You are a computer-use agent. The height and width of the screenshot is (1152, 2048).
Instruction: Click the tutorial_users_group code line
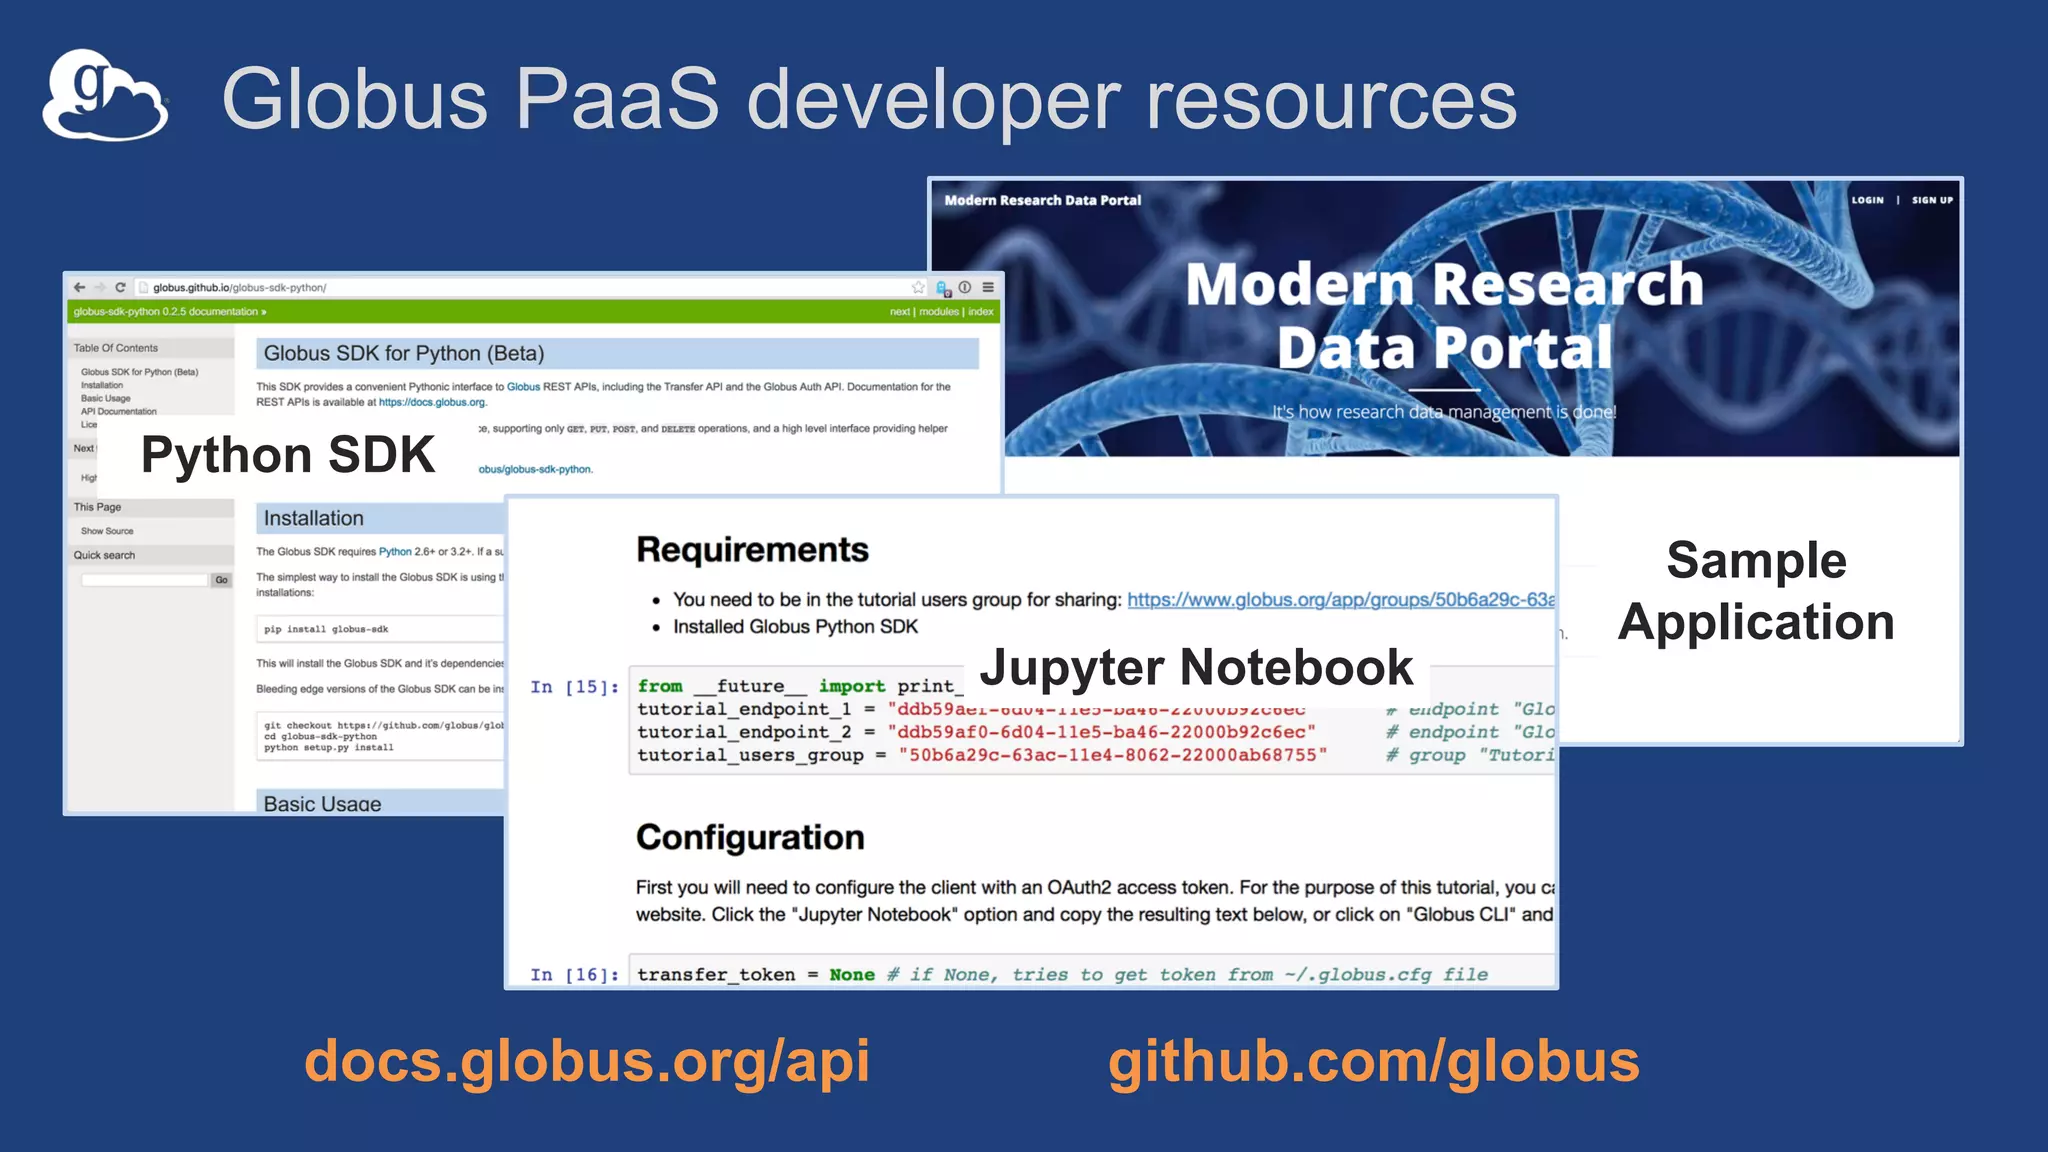pyautogui.click(x=982, y=755)
